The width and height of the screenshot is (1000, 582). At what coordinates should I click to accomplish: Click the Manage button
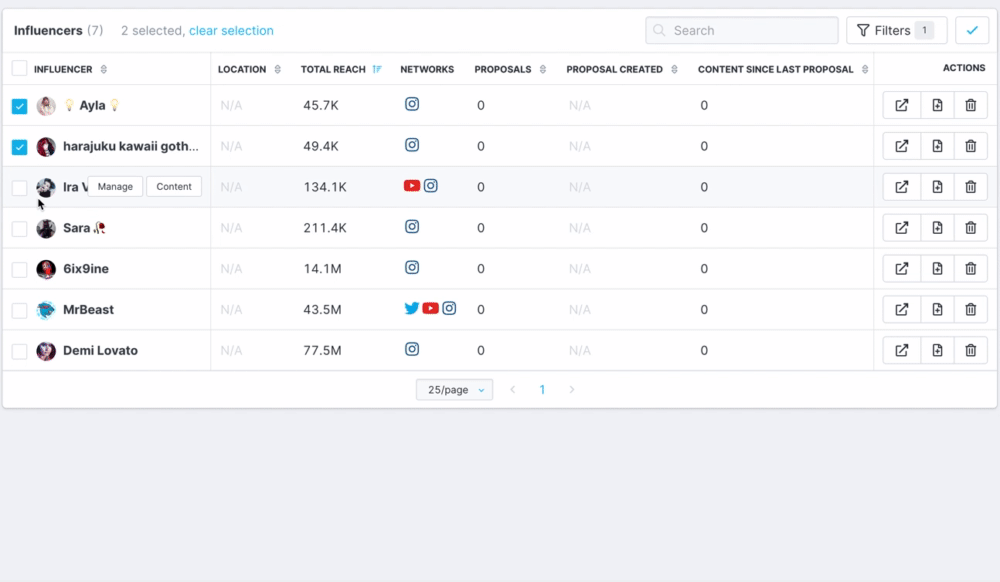click(115, 186)
